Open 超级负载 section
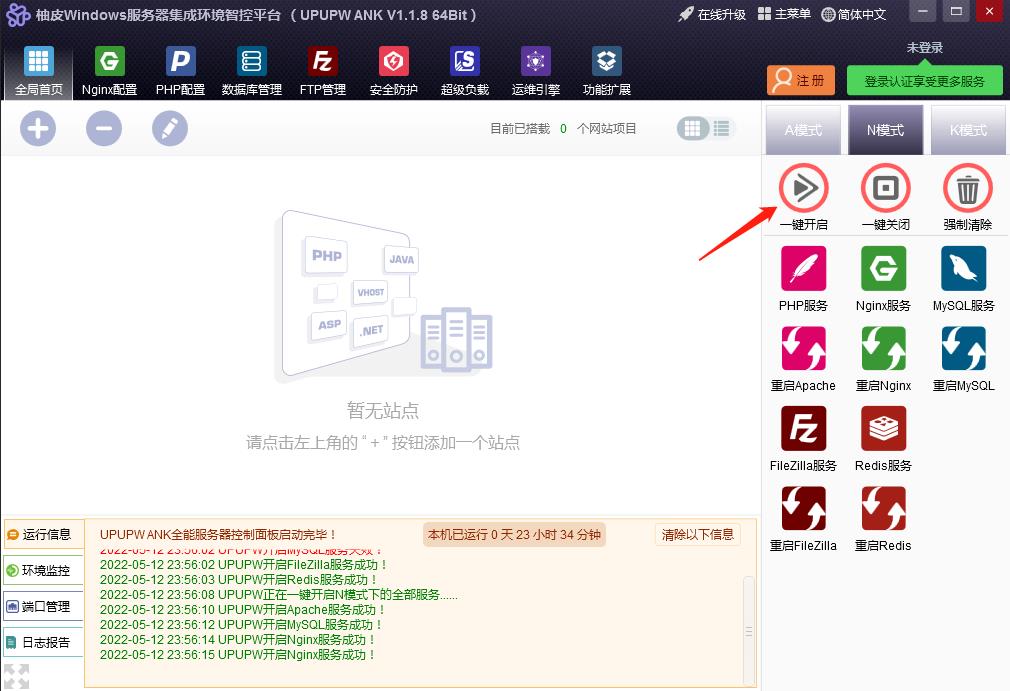The height and width of the screenshot is (691, 1010). (464, 71)
